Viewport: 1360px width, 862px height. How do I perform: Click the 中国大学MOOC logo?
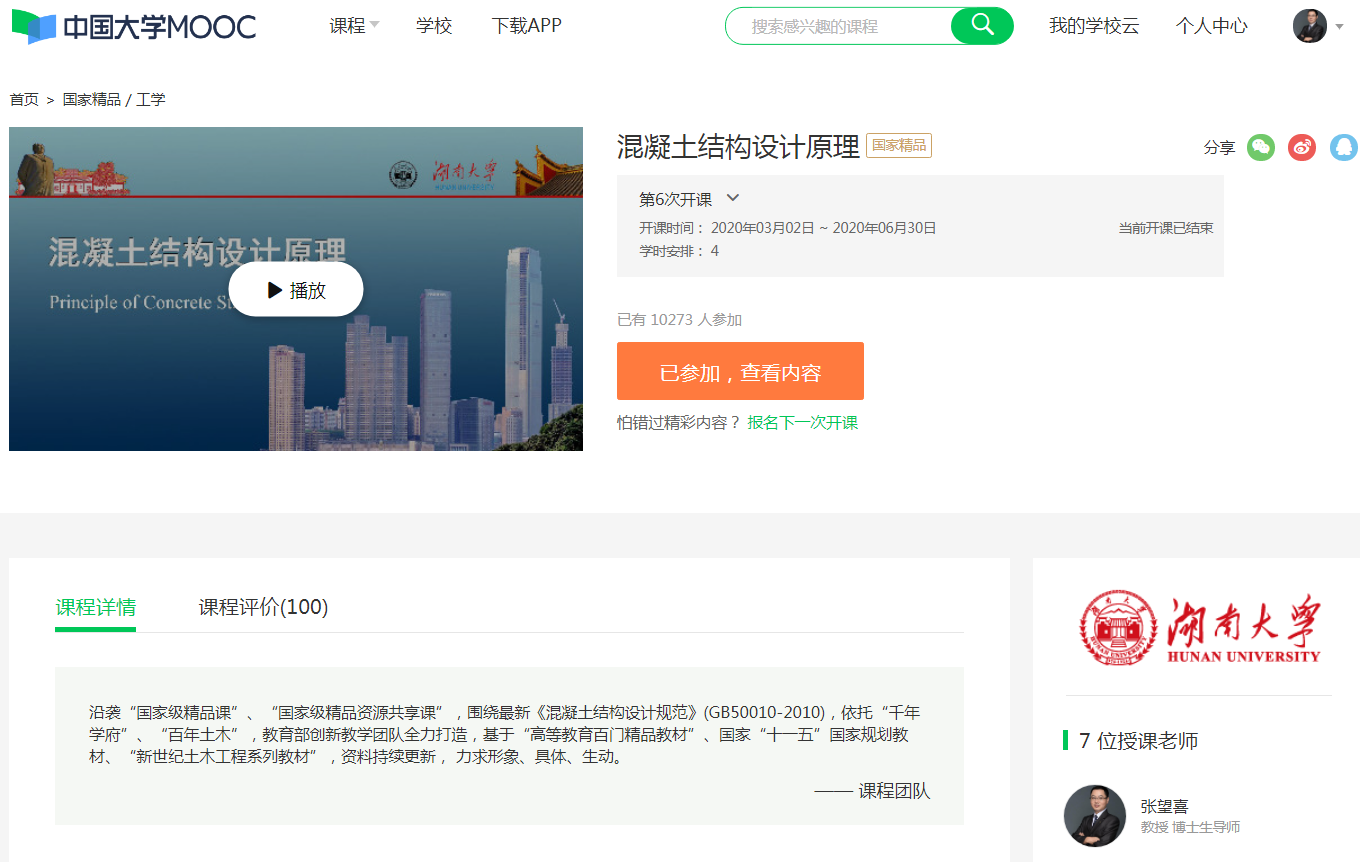point(134,27)
